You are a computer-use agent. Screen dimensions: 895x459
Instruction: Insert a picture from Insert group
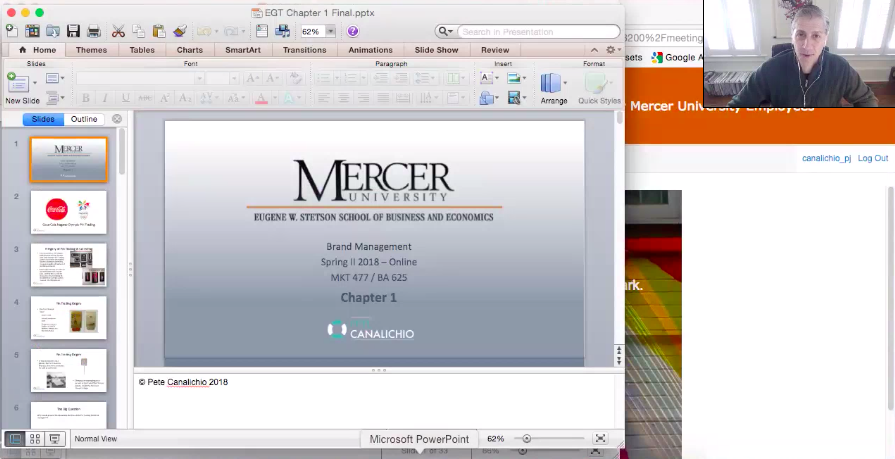[x=514, y=78]
